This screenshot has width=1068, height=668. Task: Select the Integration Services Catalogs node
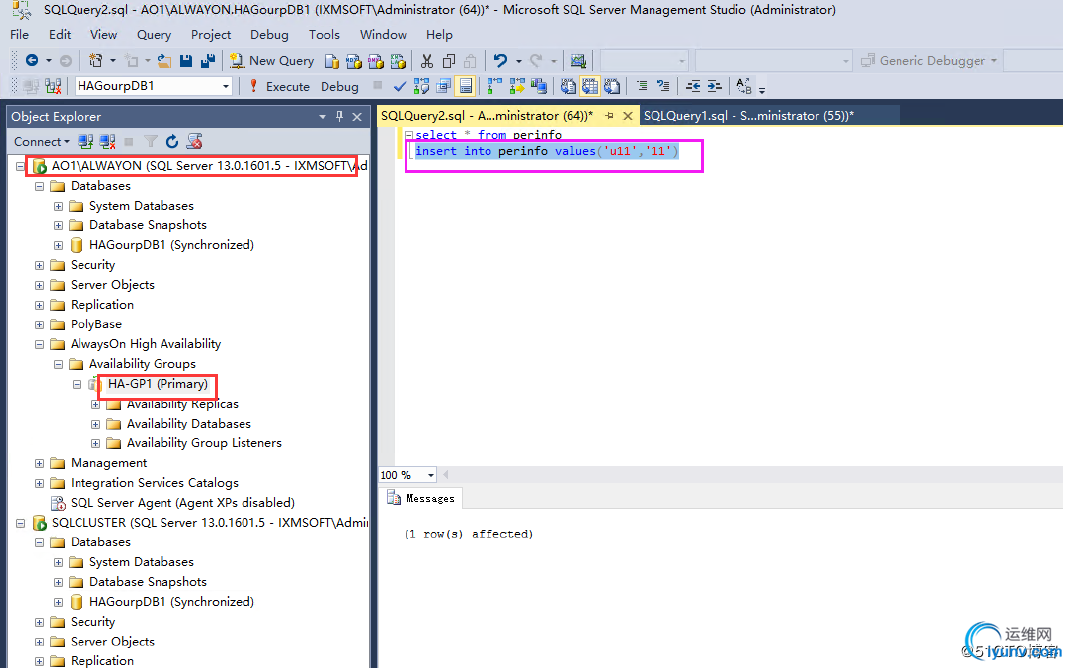click(x=155, y=483)
